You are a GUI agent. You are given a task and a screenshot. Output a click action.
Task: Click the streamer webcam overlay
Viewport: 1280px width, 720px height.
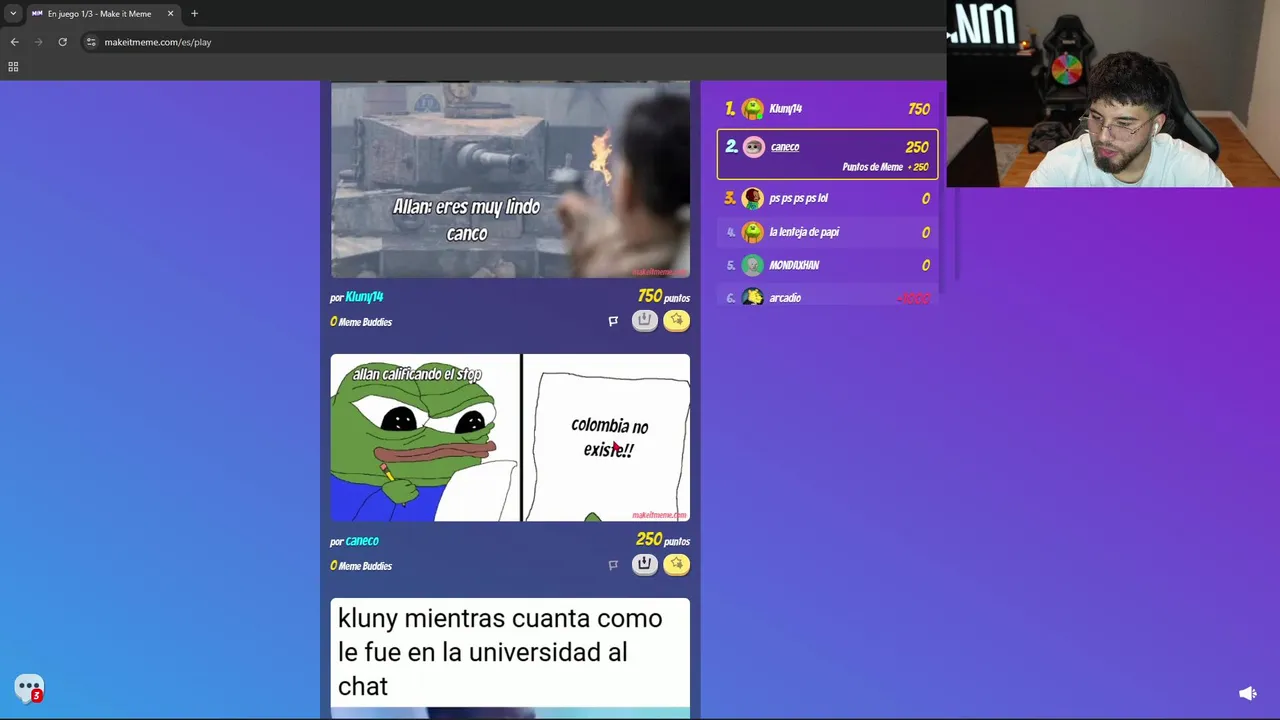1113,94
